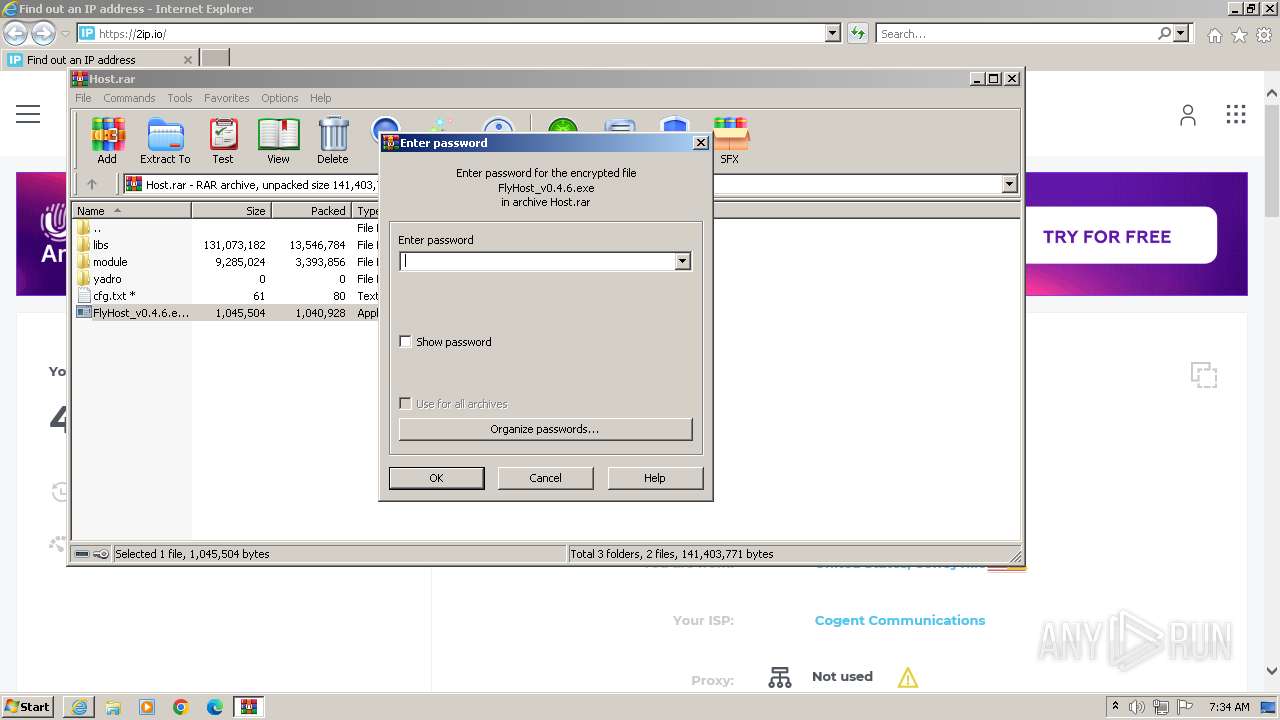The image size is (1280, 720).
Task: Open the Help menu in WinRAR
Action: coord(320,98)
